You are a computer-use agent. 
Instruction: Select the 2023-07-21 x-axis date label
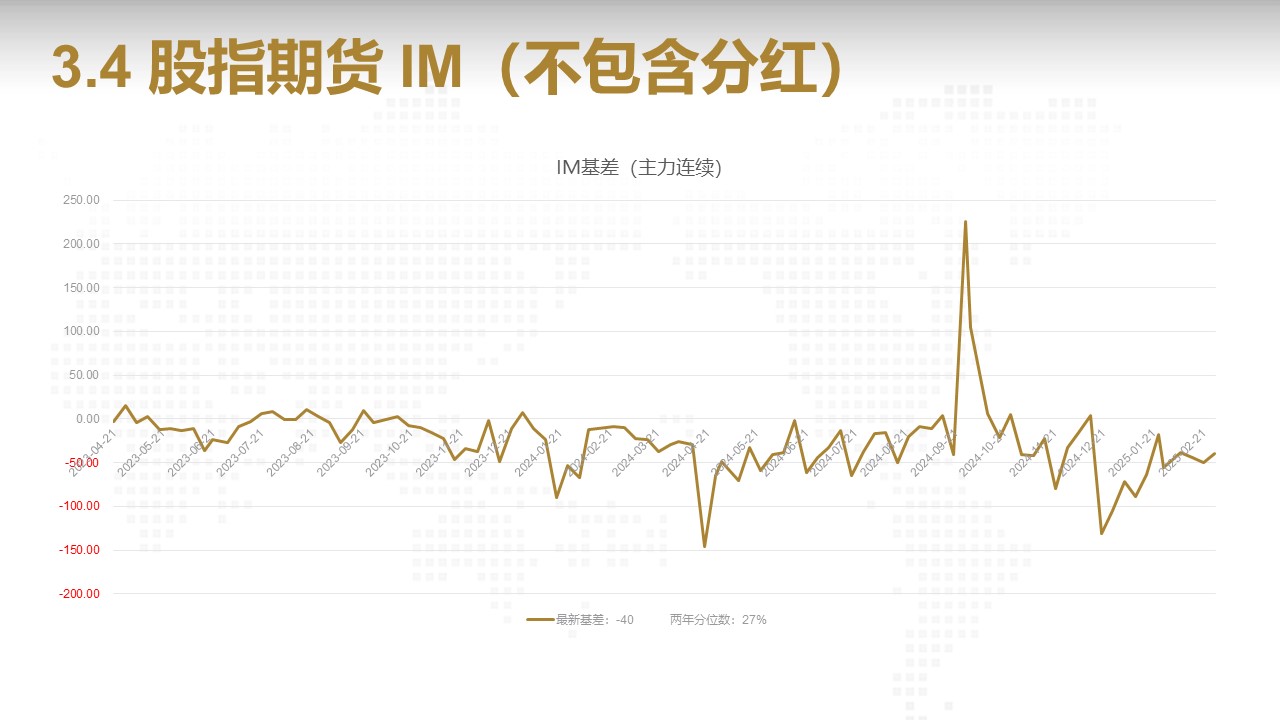click(241, 452)
